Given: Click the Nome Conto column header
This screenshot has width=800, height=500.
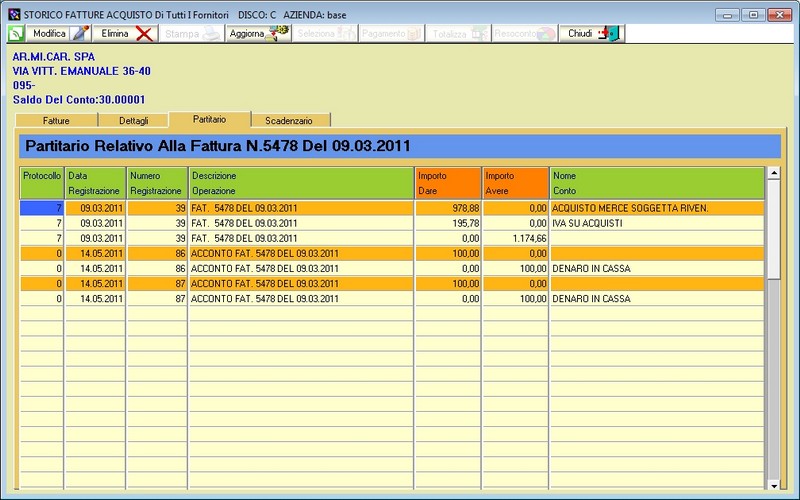Looking at the screenshot, I should (x=657, y=183).
